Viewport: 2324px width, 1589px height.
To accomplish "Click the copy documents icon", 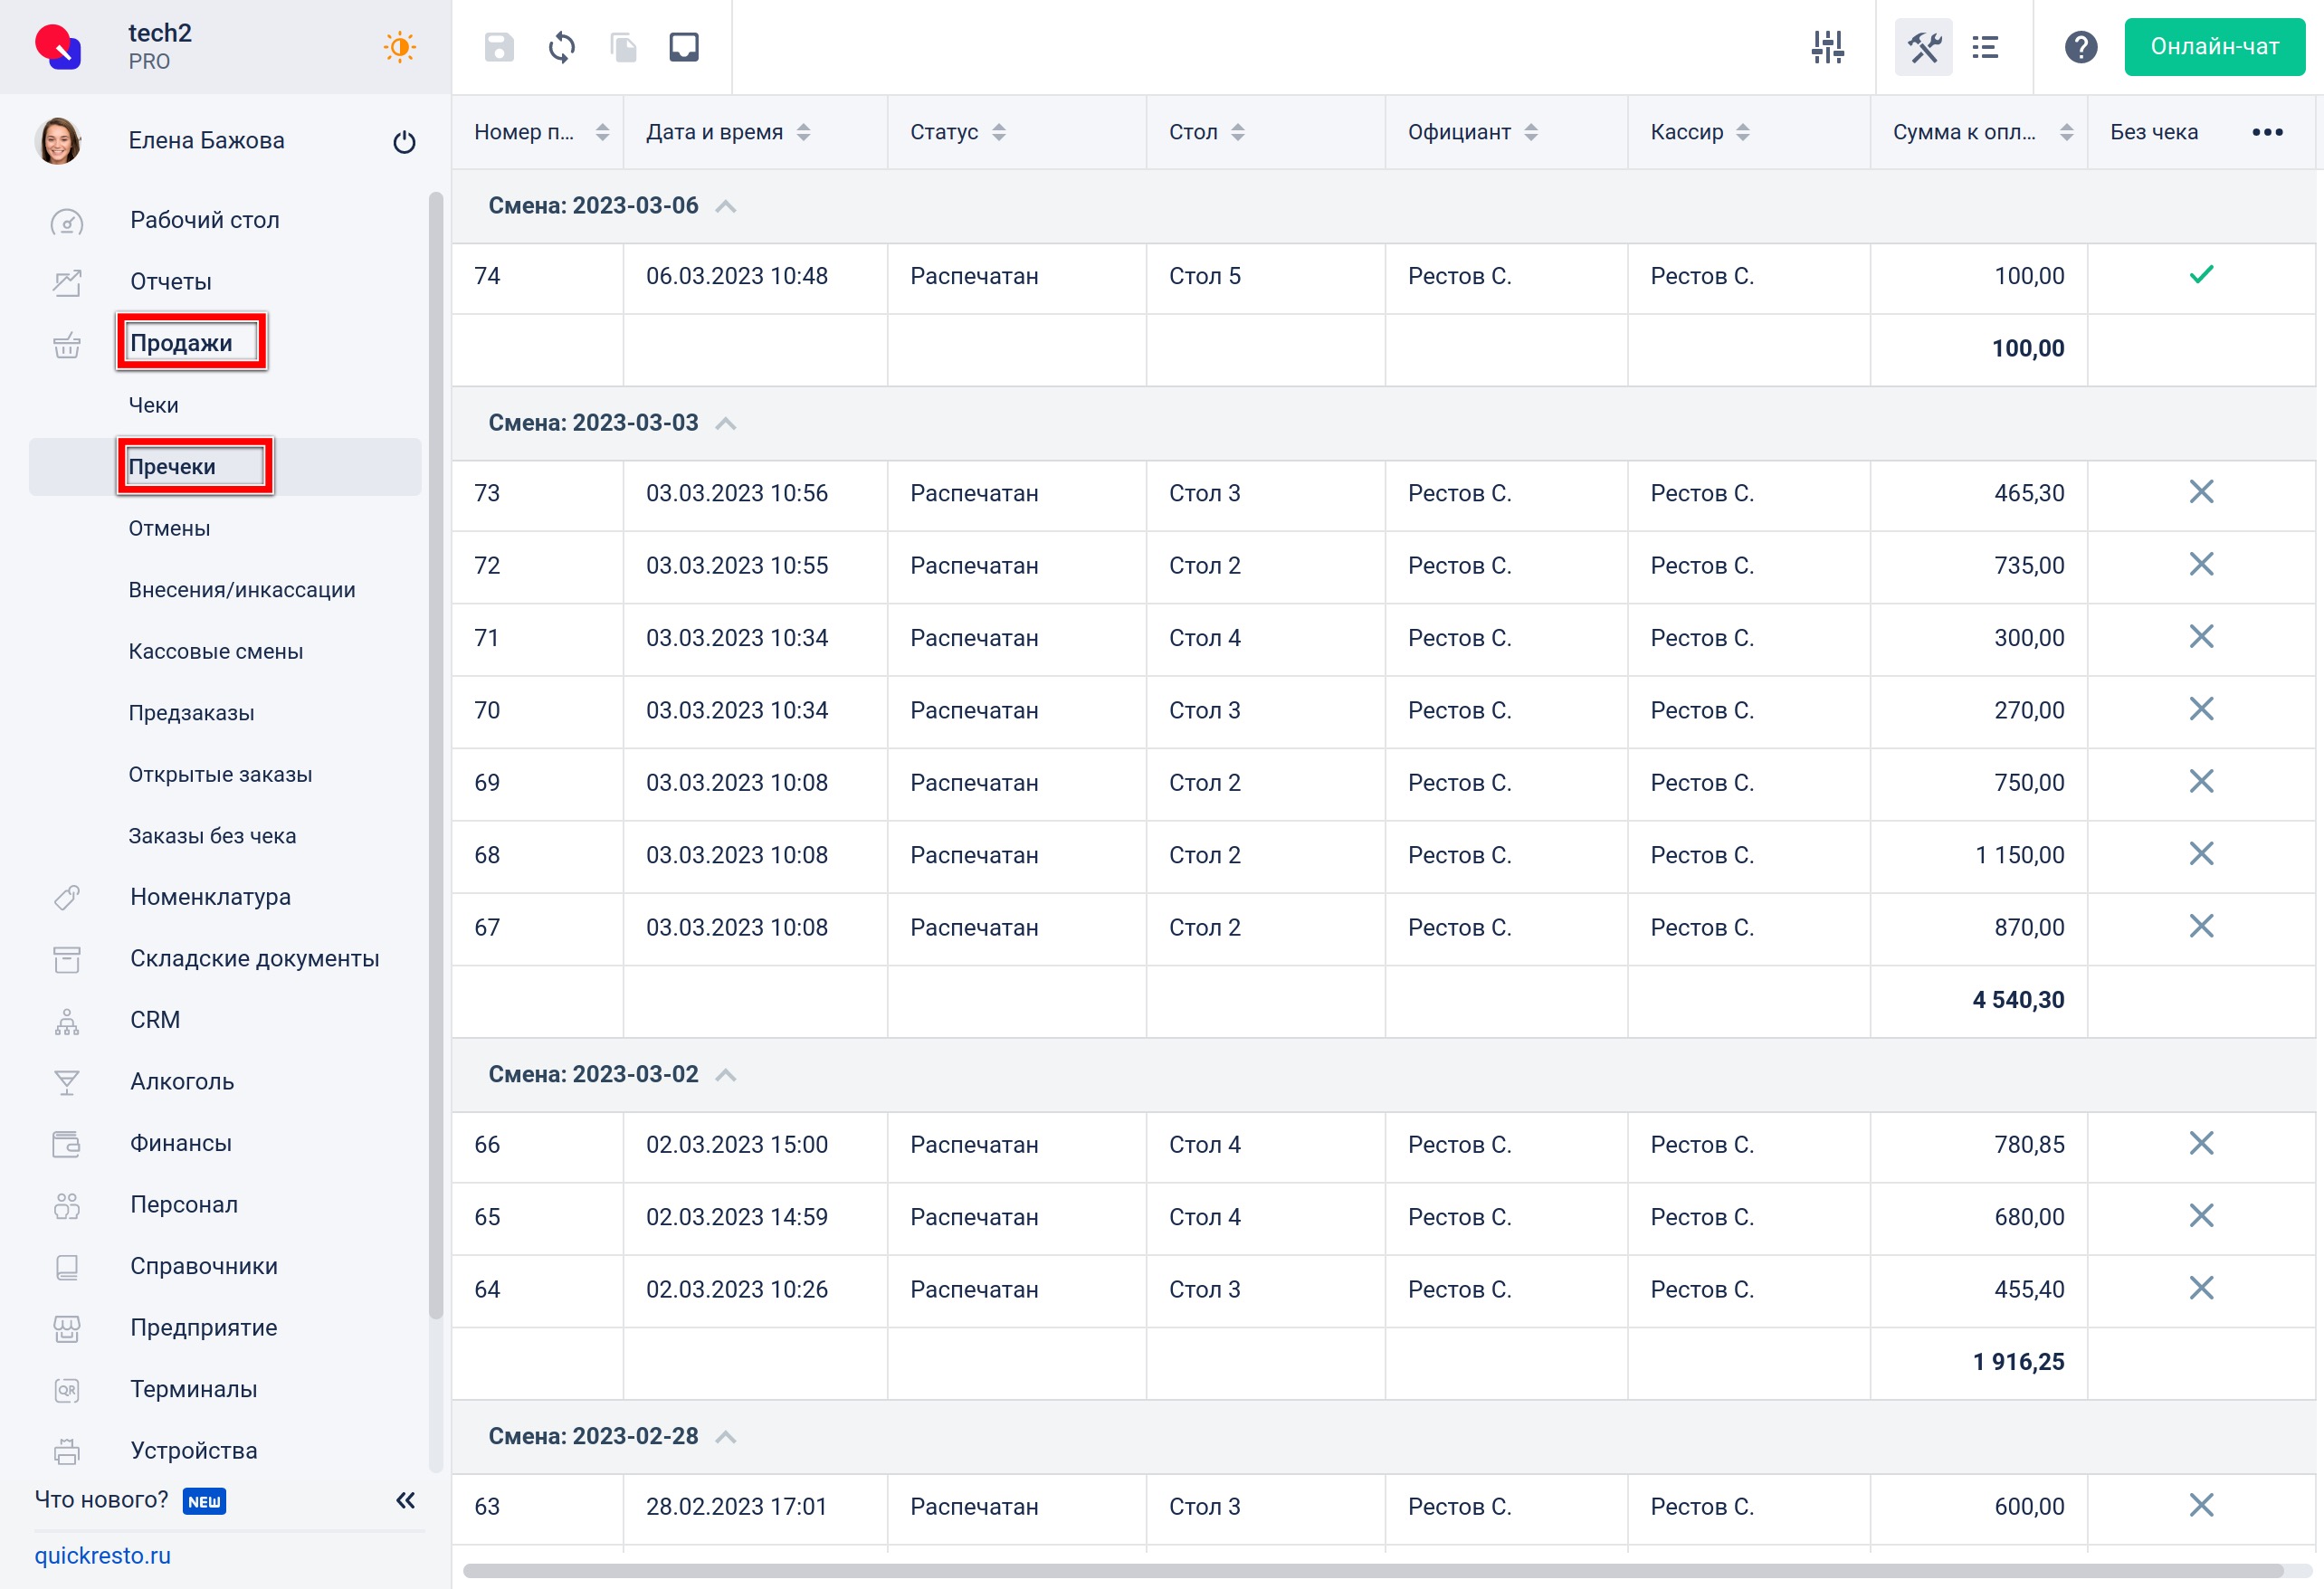I will coord(623,47).
